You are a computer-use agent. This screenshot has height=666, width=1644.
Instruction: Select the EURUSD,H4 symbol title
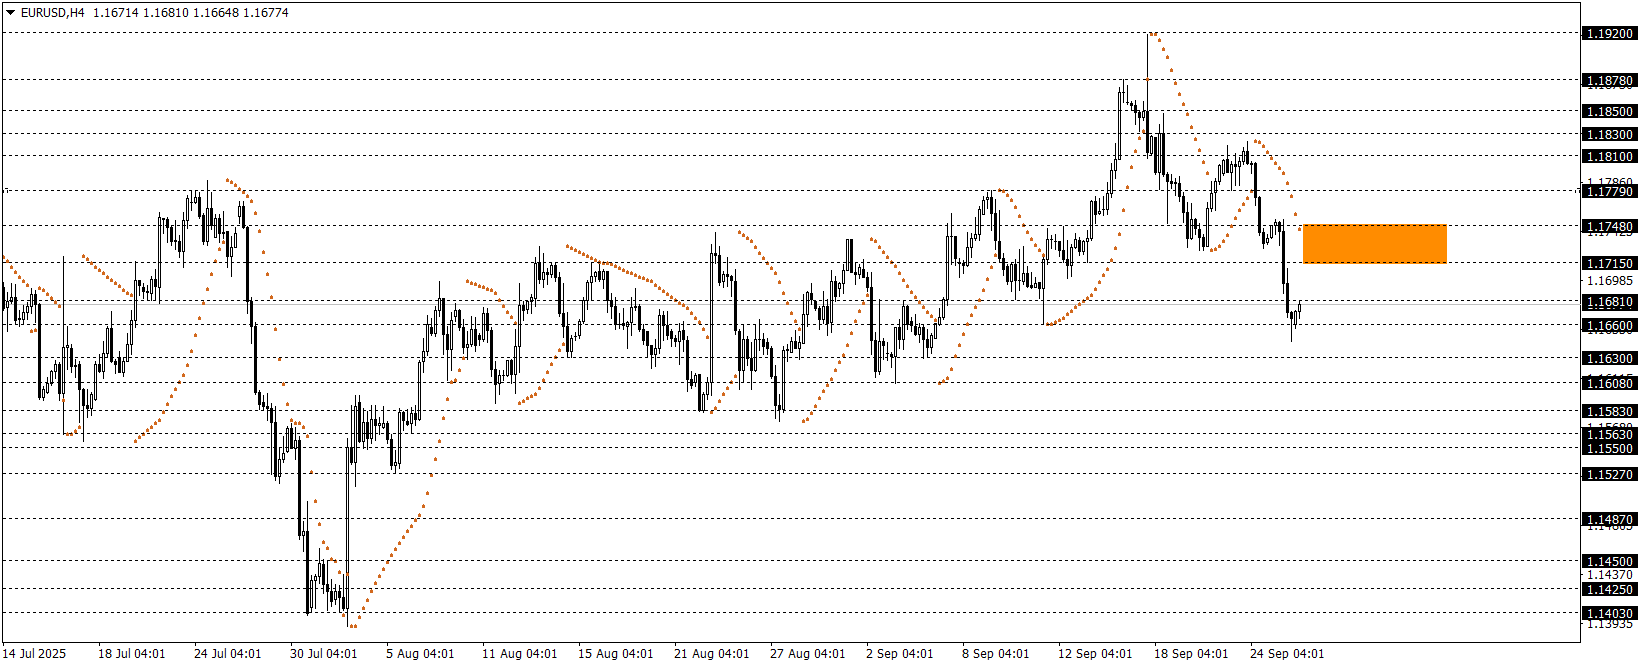tap(52, 13)
